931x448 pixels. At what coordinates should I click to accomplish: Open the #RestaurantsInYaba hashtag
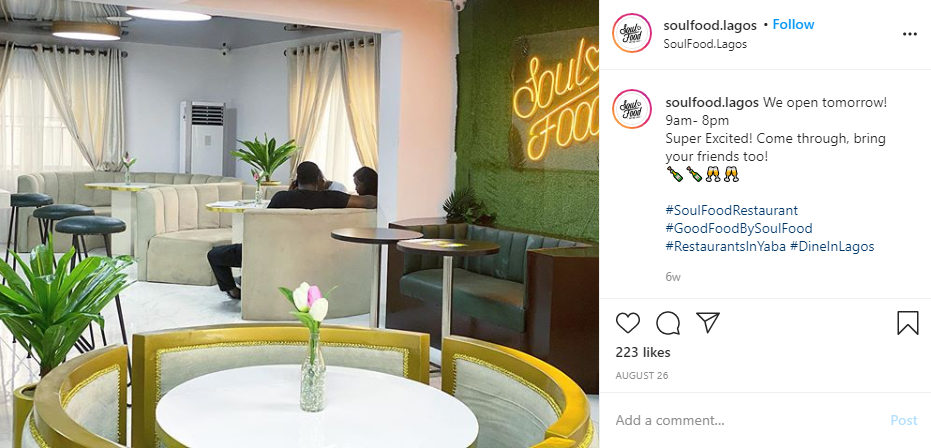click(726, 246)
